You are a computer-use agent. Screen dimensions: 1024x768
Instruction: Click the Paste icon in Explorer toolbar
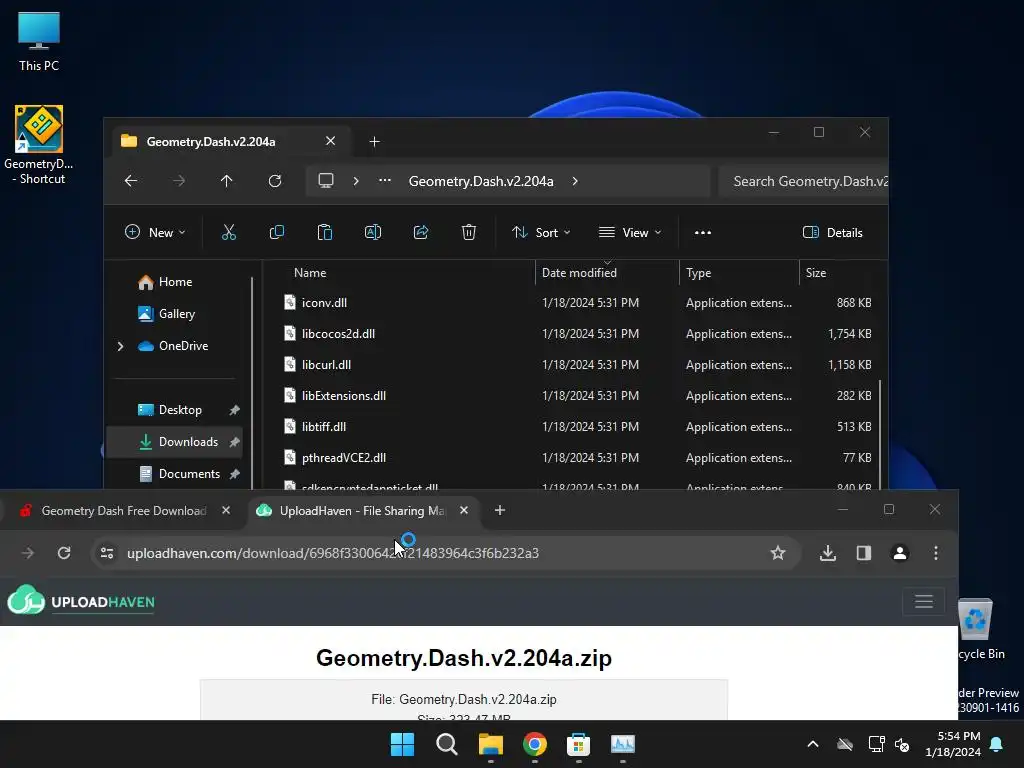325,232
